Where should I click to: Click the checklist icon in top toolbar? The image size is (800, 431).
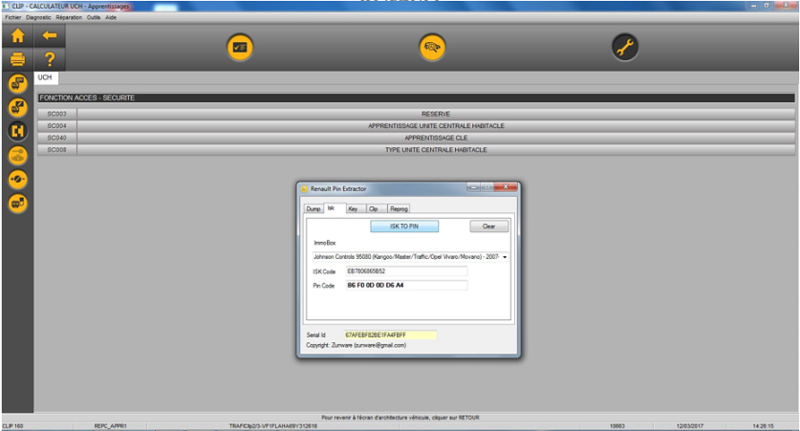(240, 47)
